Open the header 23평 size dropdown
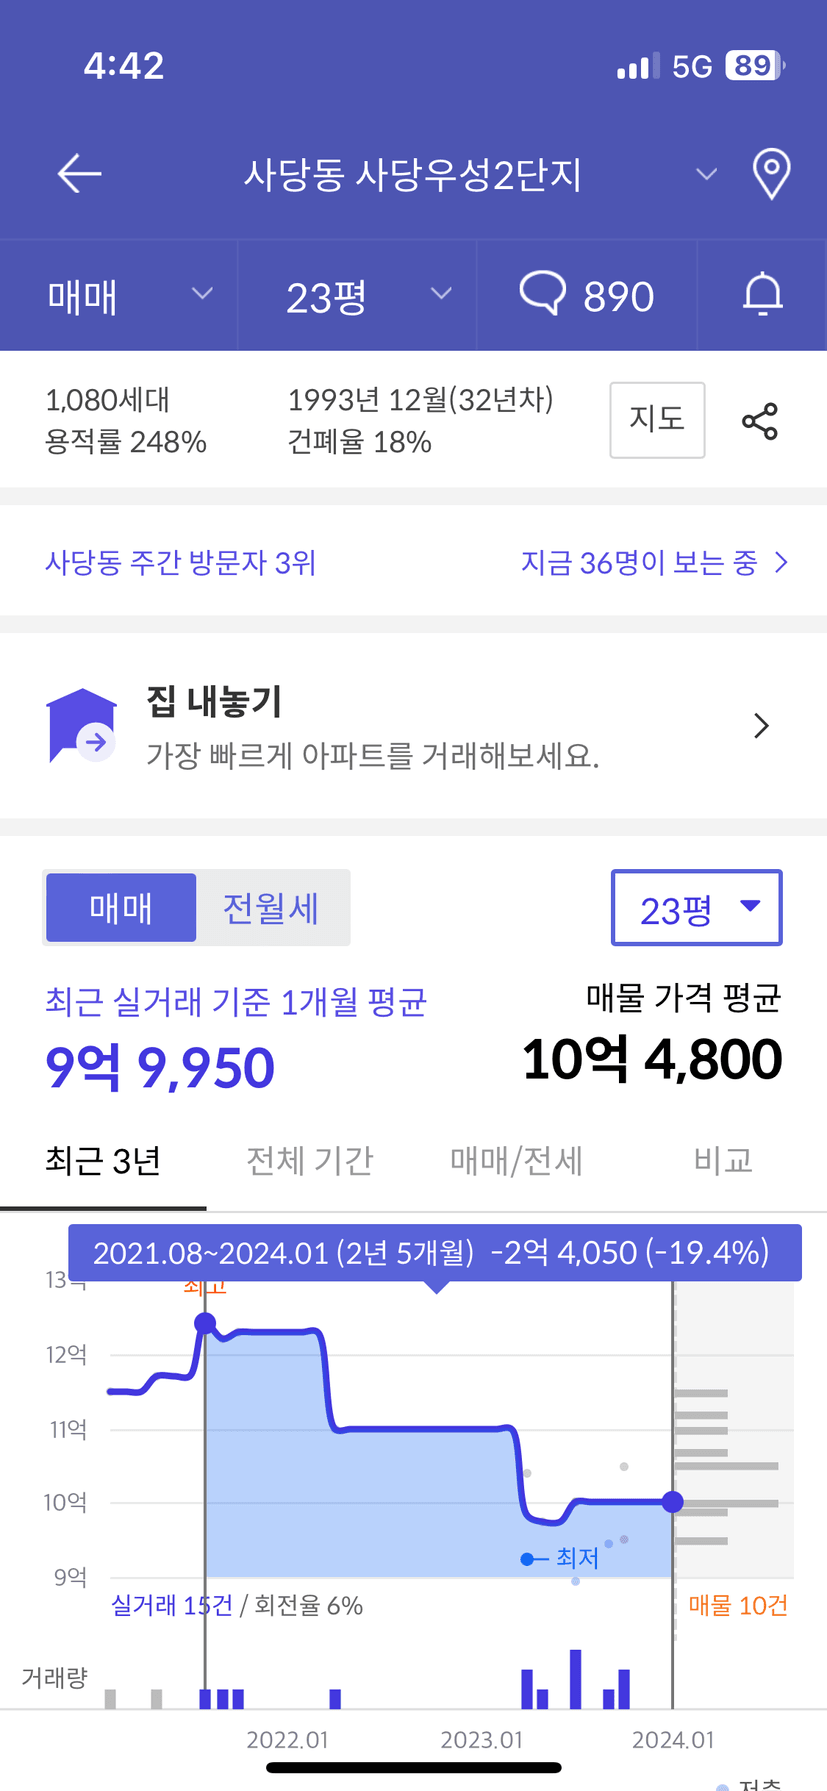 367,295
